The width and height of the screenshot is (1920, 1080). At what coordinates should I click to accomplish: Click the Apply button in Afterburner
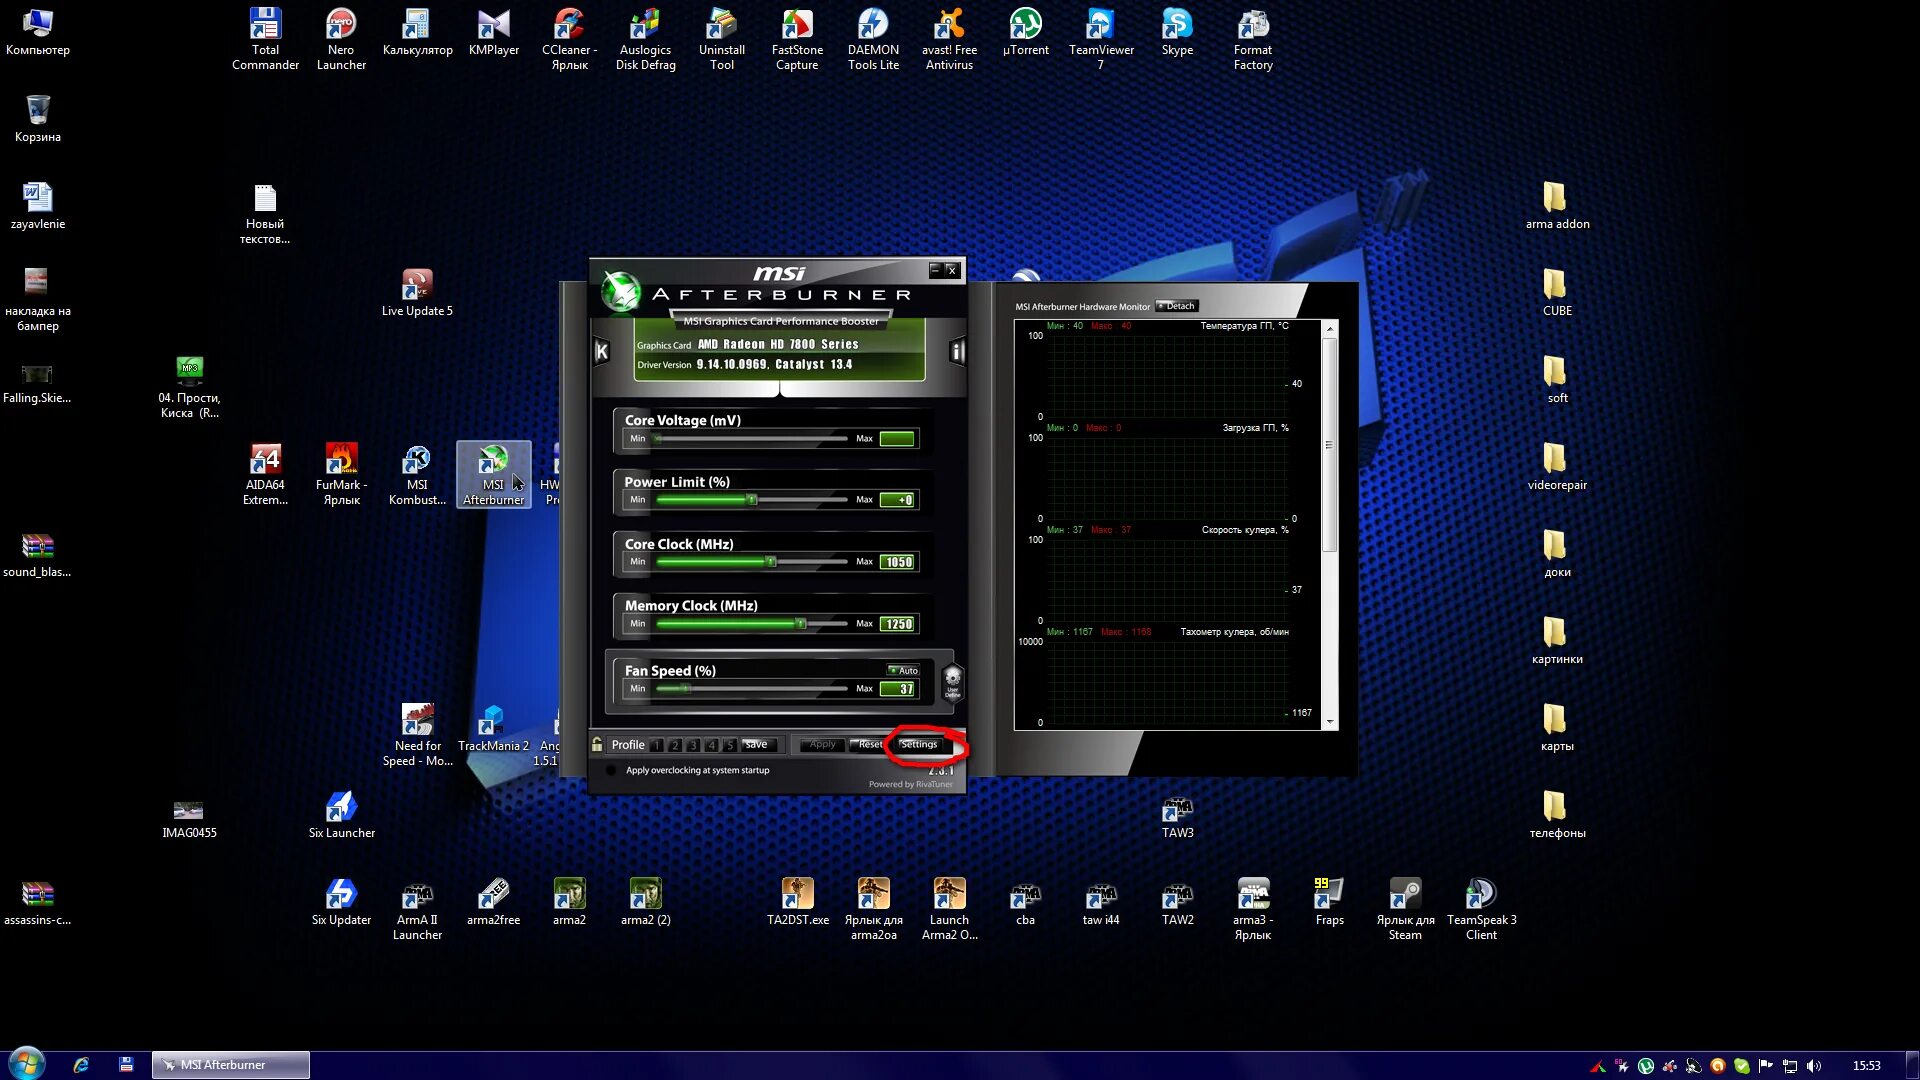pos(822,744)
